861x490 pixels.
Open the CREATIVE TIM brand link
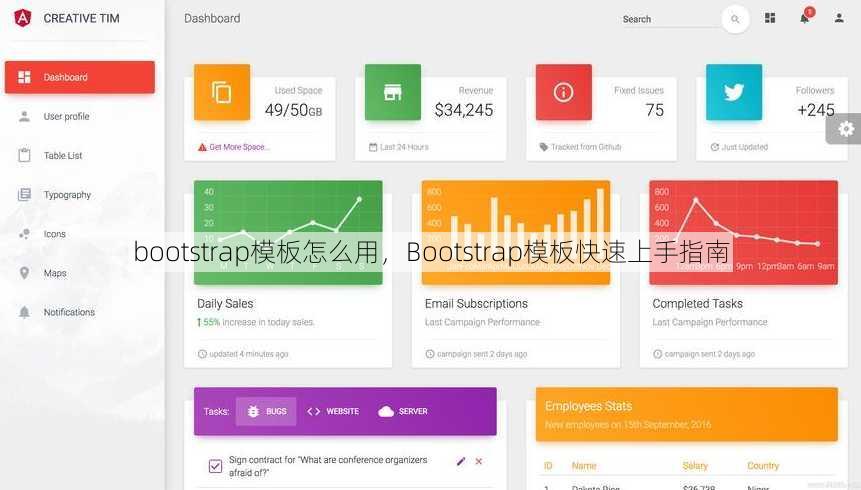tap(81, 18)
